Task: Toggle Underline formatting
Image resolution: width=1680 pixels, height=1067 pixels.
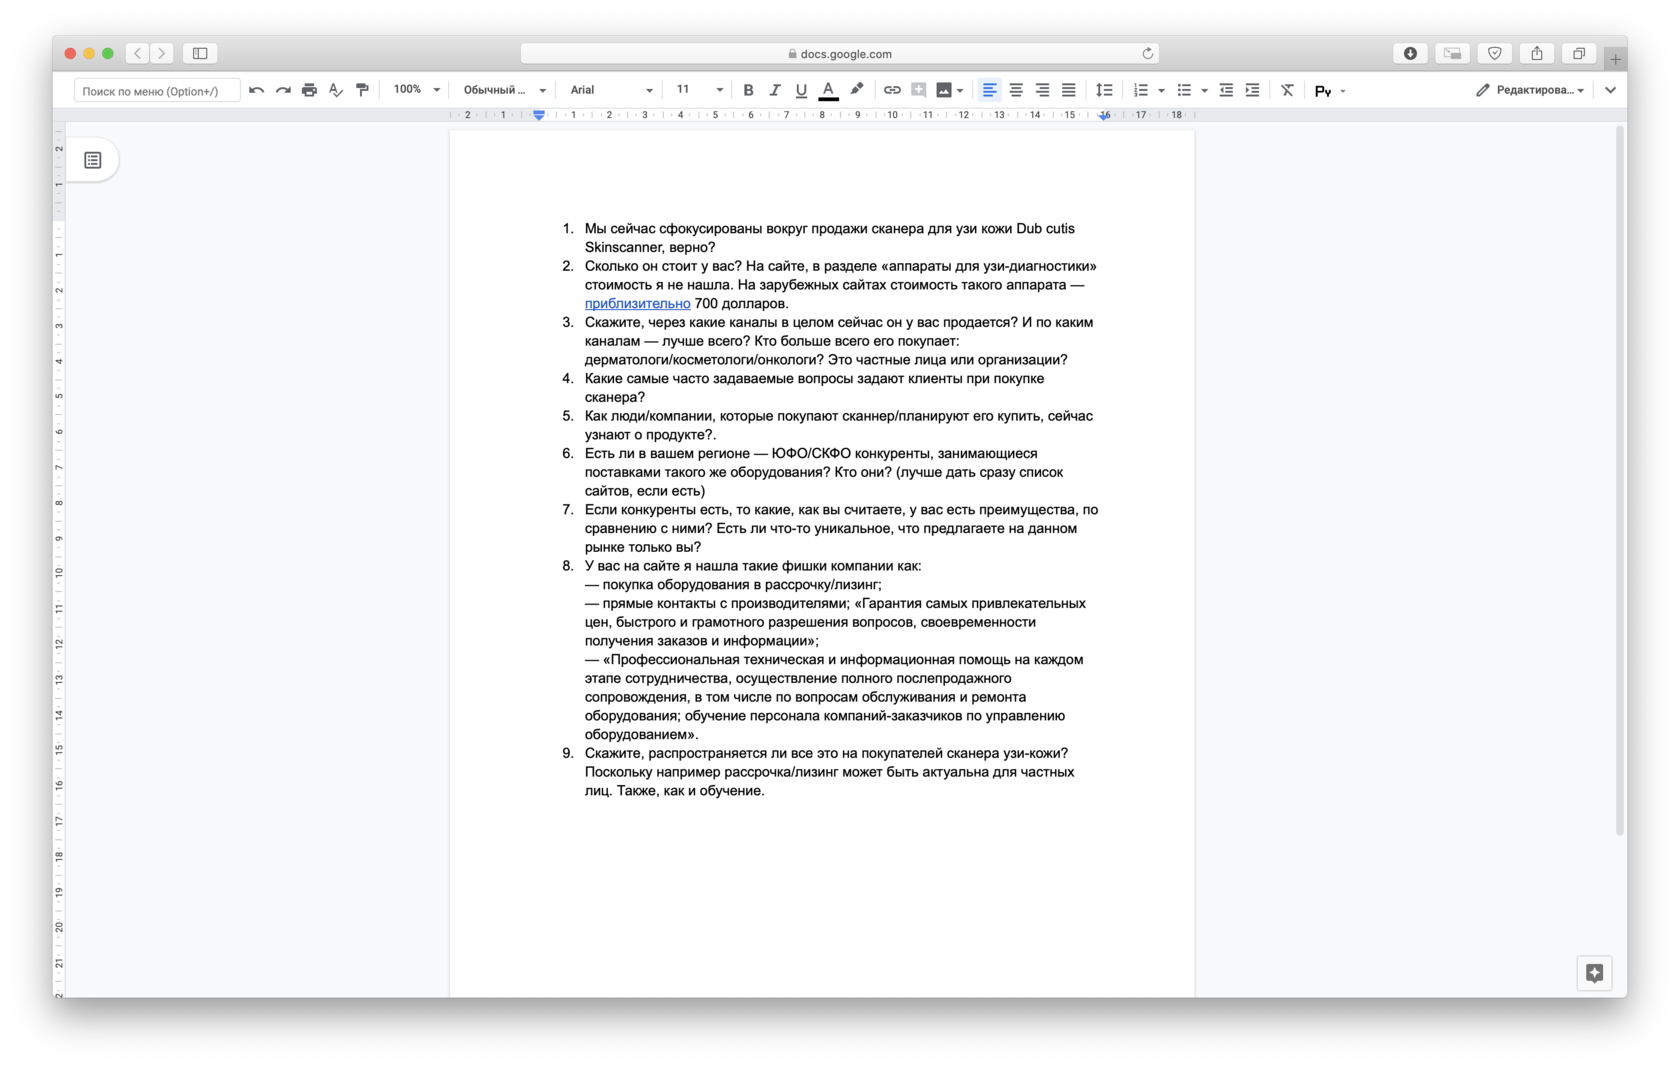Action: tap(801, 90)
